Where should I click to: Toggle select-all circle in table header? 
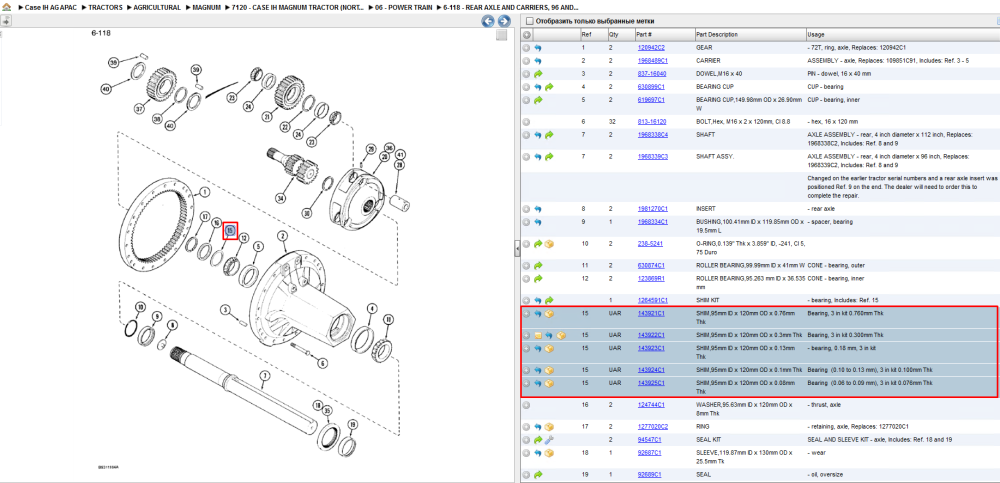(x=527, y=34)
